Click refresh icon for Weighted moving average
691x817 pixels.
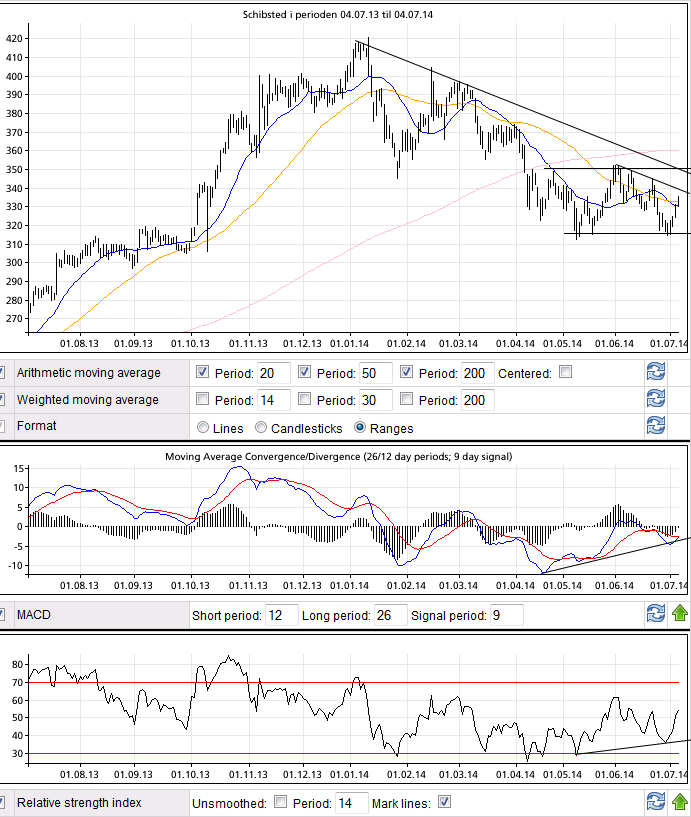(x=656, y=400)
